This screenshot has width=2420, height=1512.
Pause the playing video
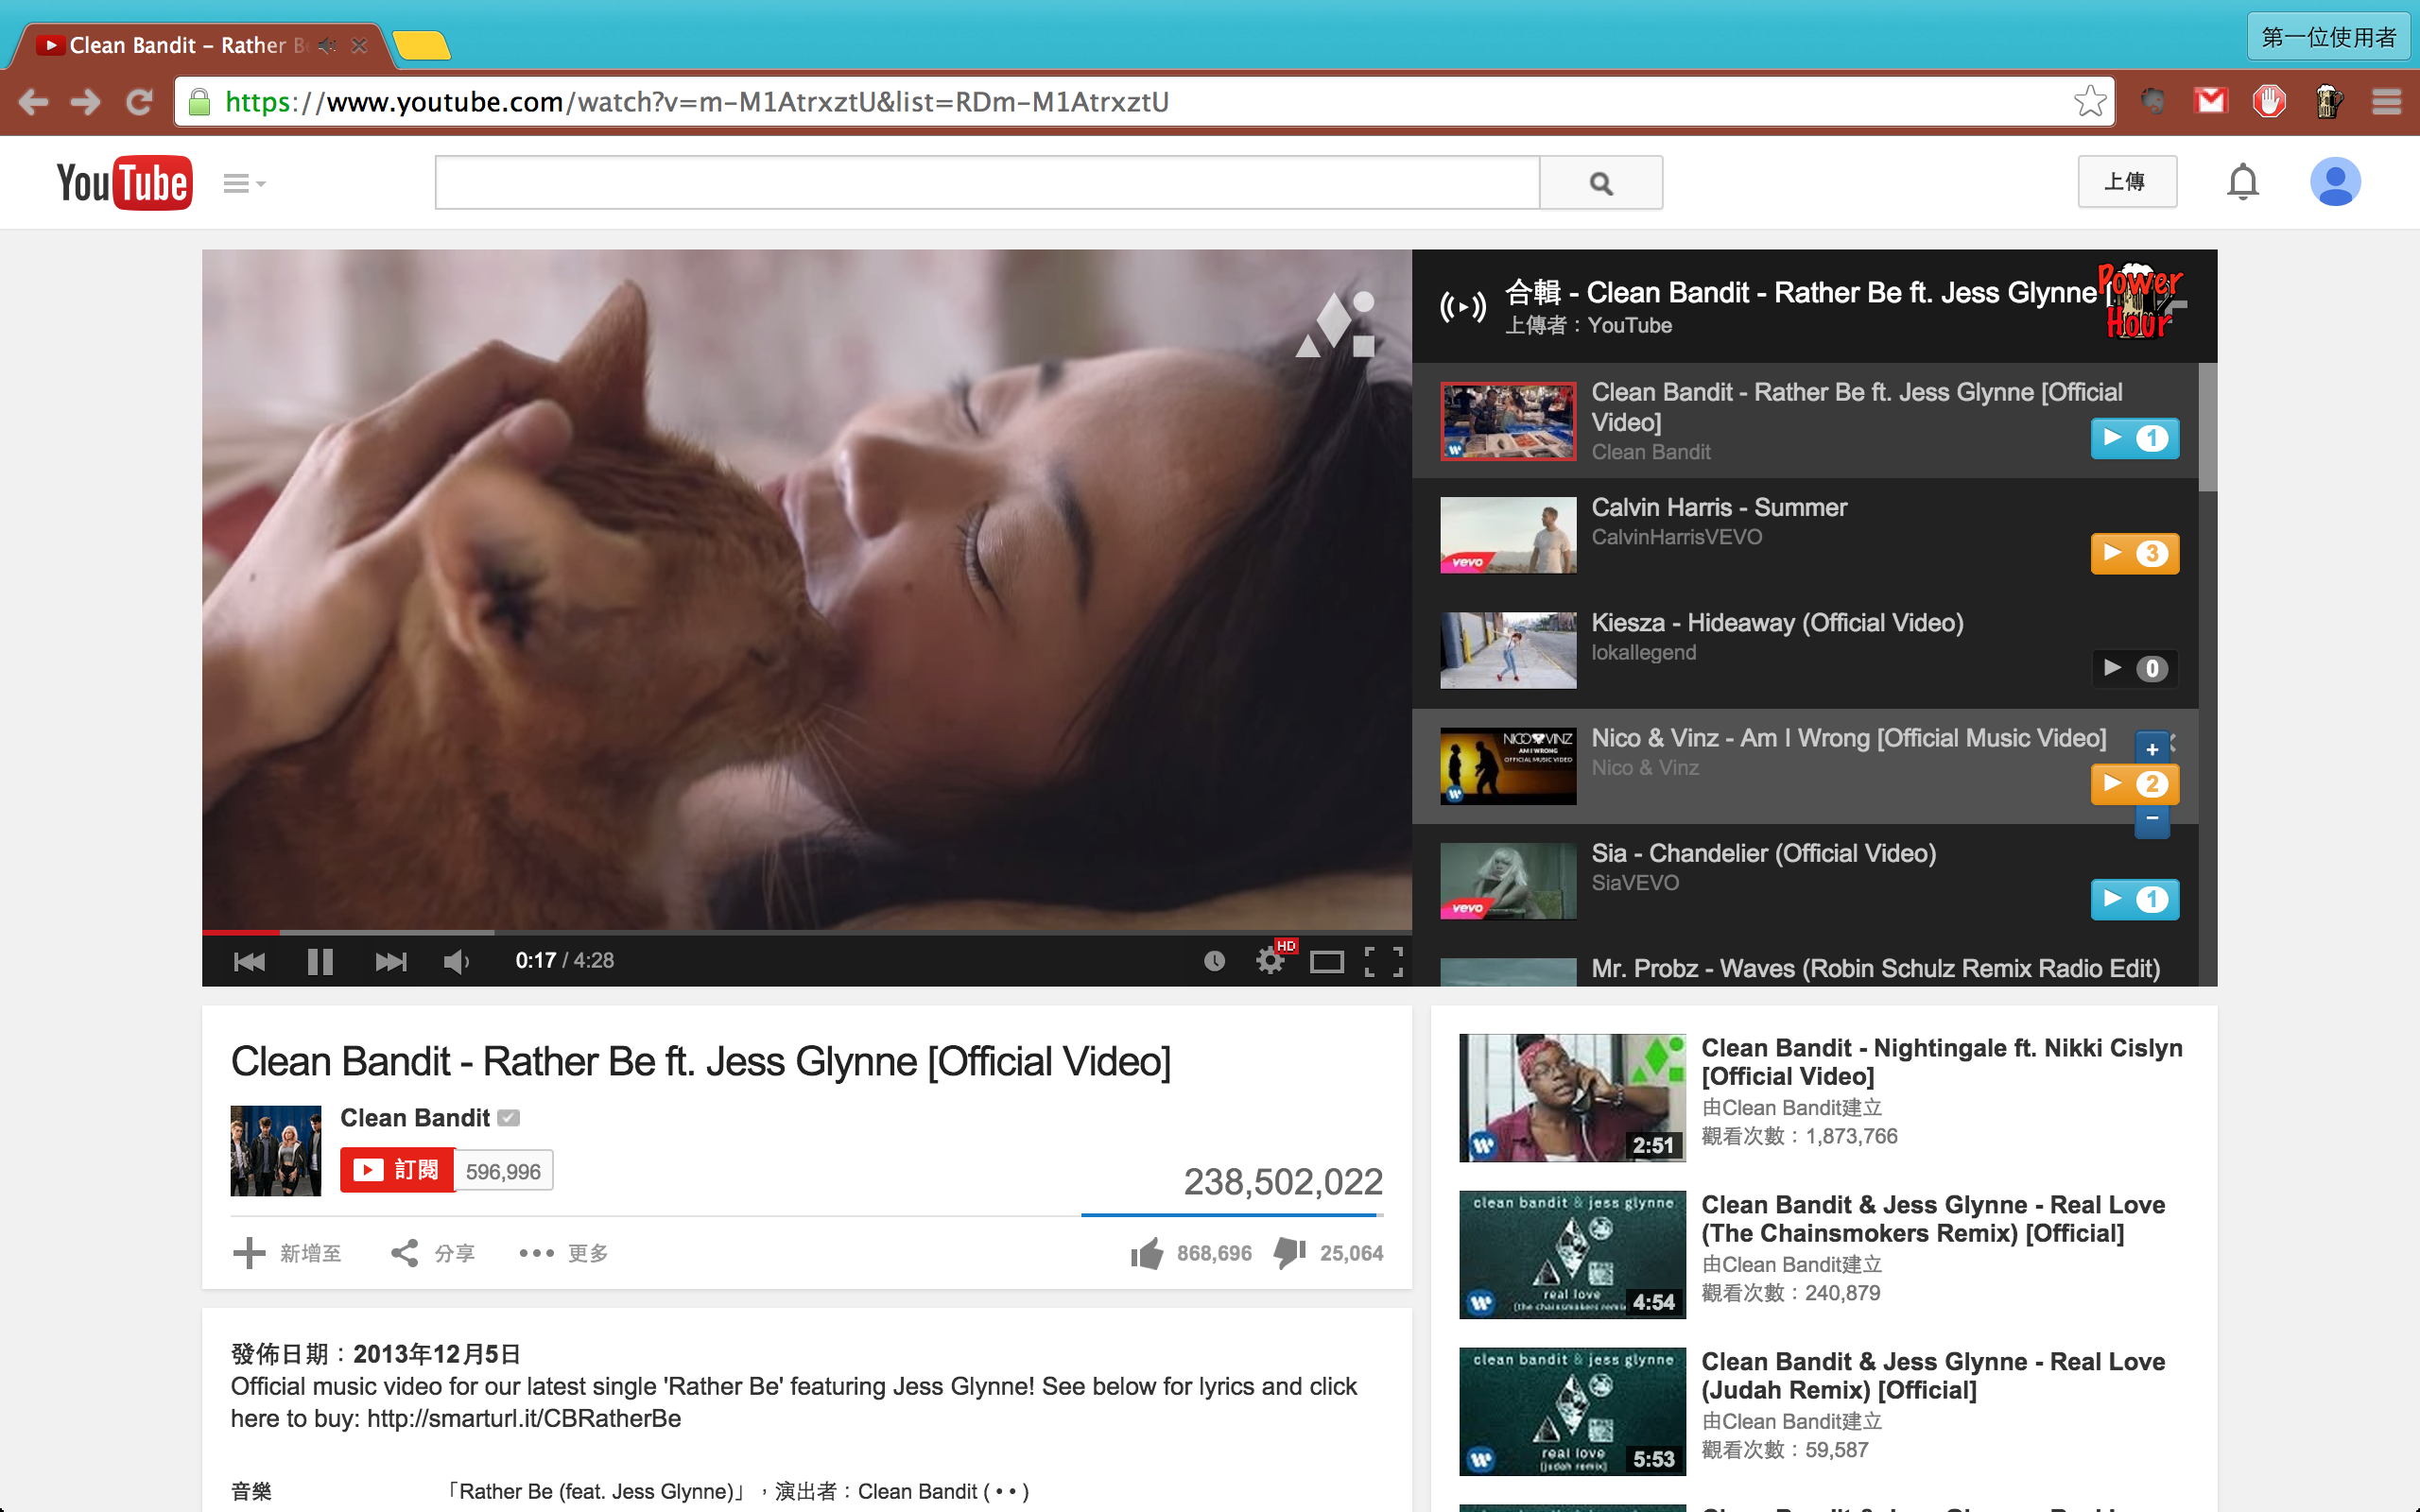point(320,961)
